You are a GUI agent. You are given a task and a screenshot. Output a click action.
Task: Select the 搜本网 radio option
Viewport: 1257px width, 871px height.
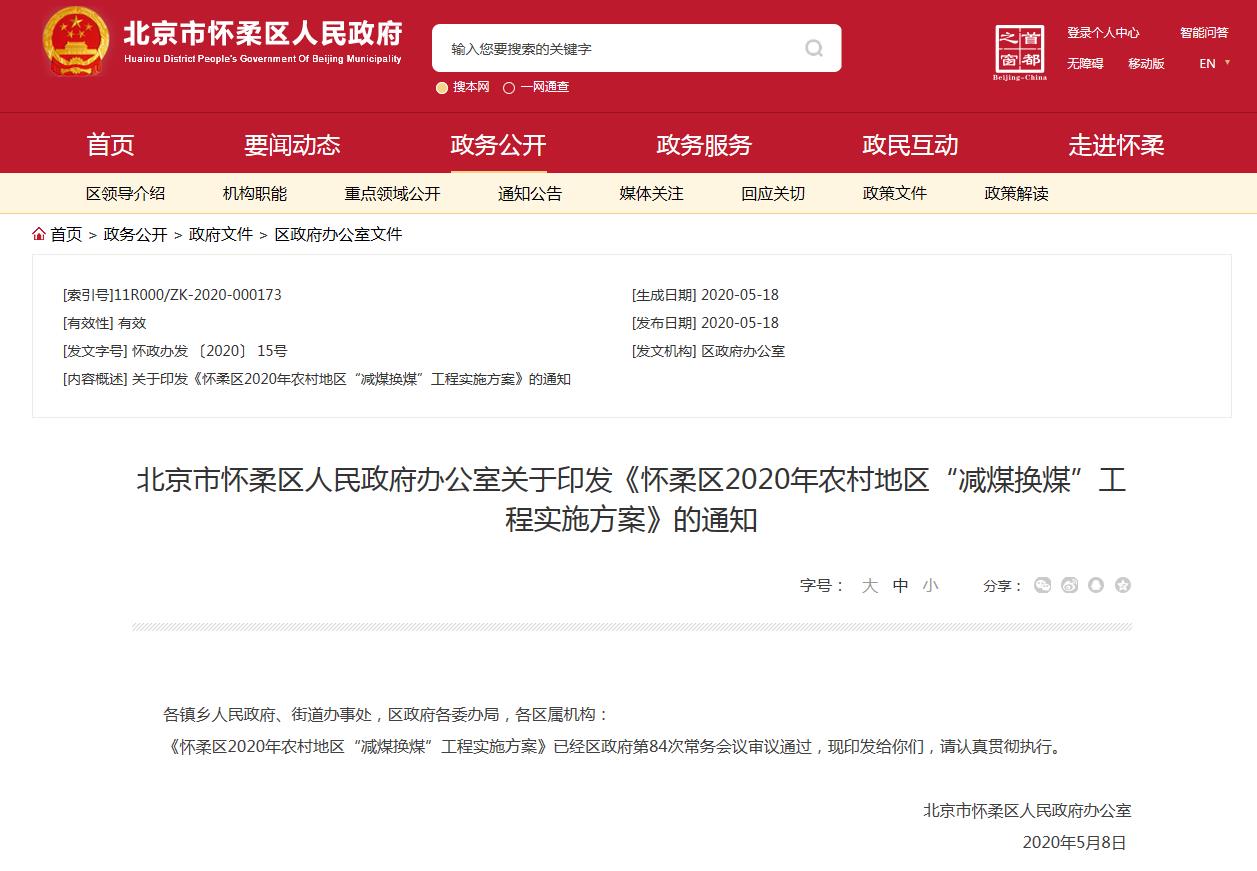[x=442, y=87]
